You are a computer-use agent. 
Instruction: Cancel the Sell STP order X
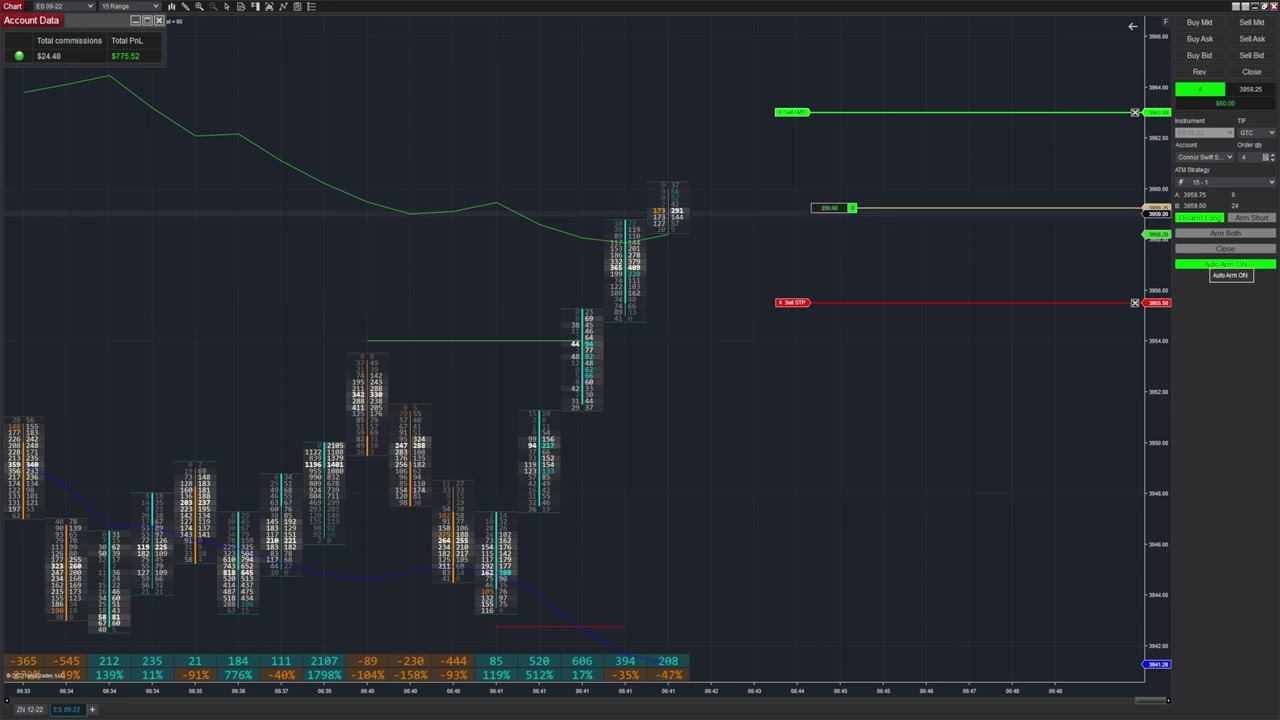[1135, 302]
